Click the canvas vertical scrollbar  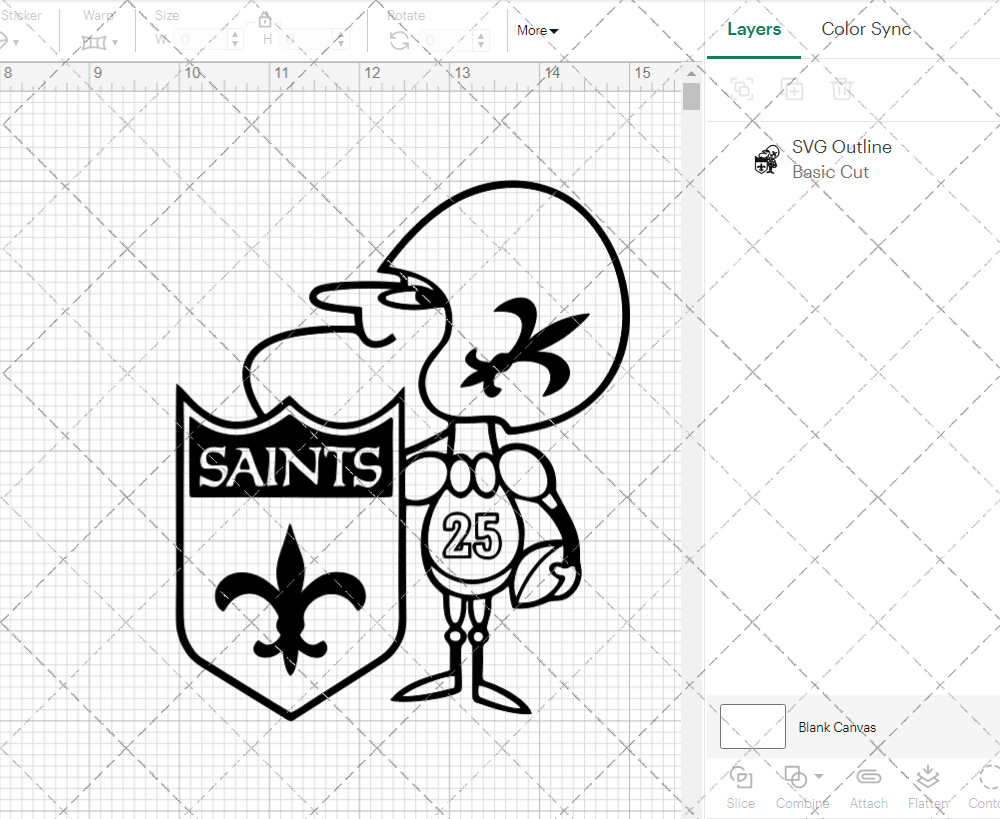(x=691, y=97)
